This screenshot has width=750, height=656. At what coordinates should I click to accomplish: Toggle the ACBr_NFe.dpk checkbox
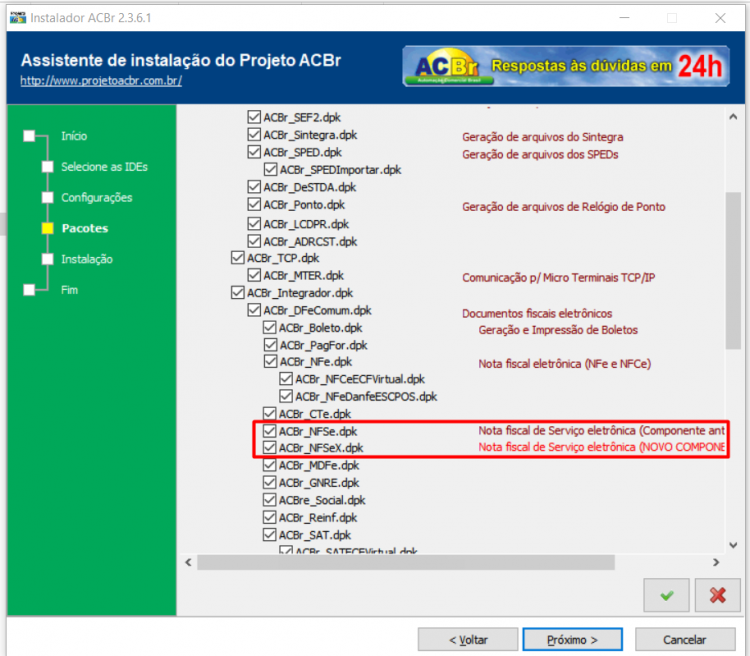tap(270, 361)
